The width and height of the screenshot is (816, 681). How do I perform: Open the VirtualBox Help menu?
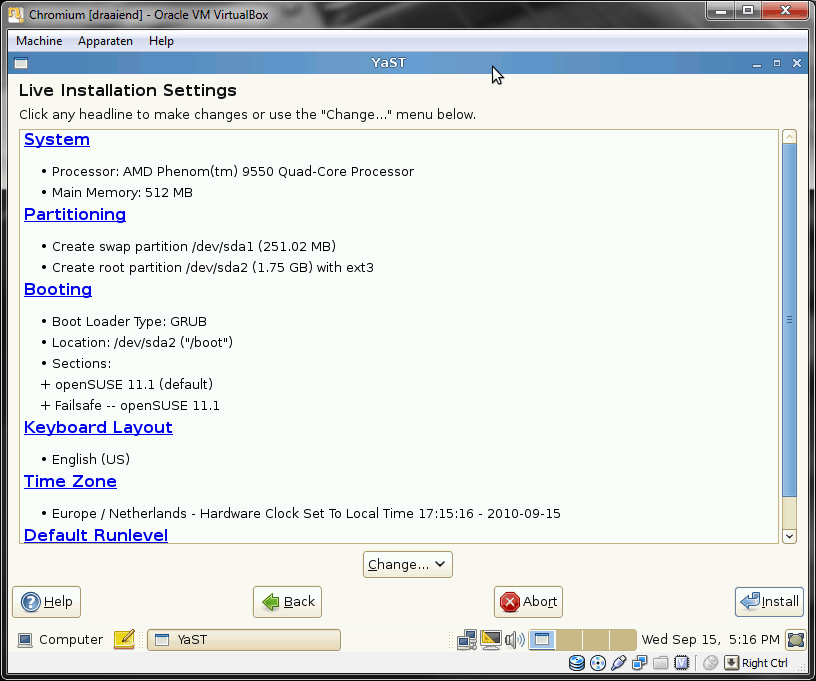161,41
